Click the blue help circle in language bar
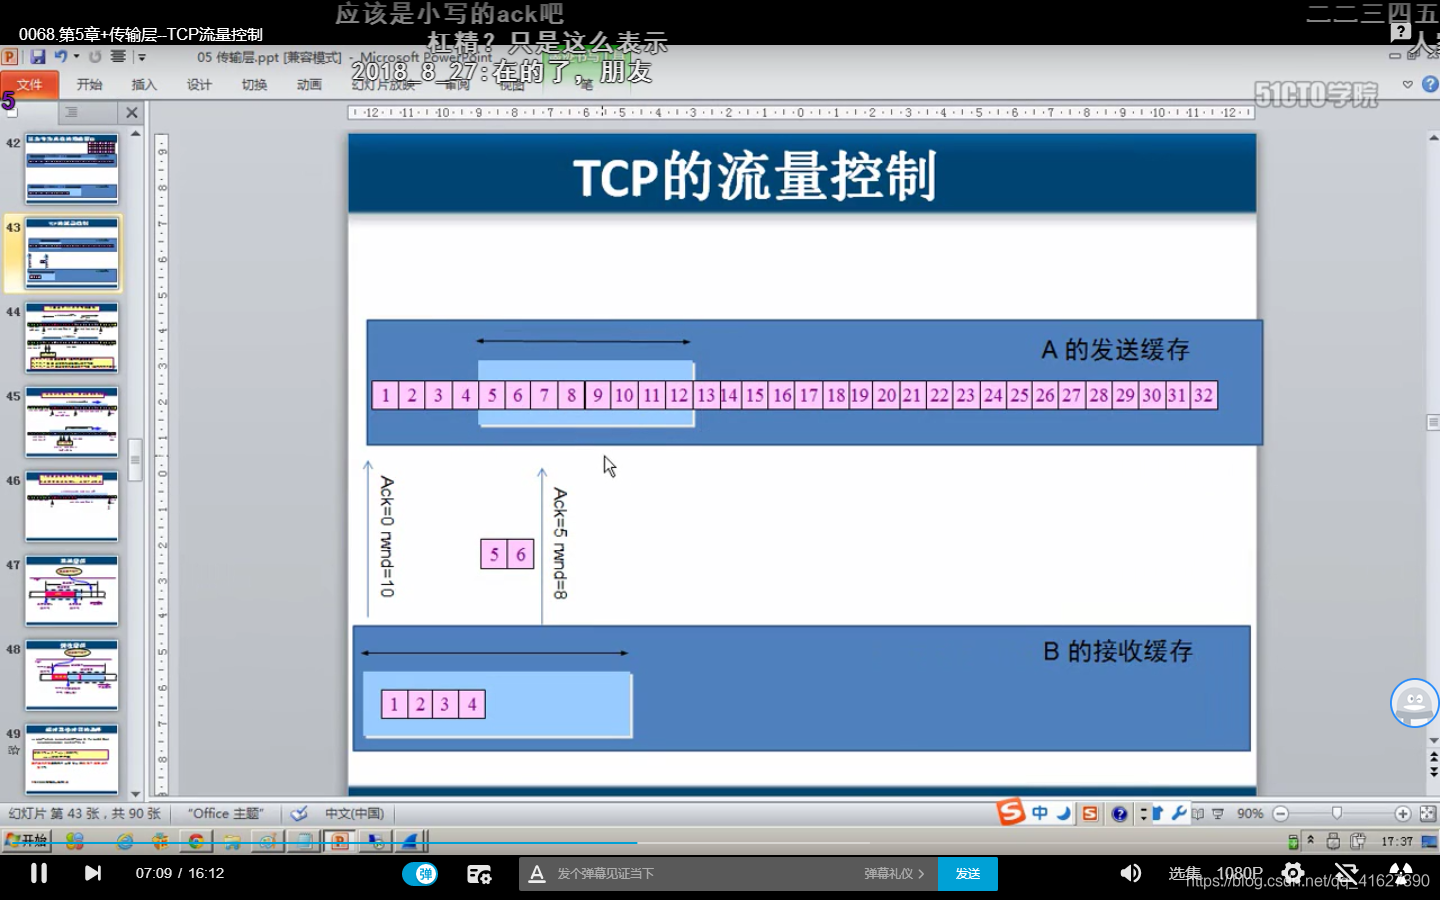 click(1120, 813)
